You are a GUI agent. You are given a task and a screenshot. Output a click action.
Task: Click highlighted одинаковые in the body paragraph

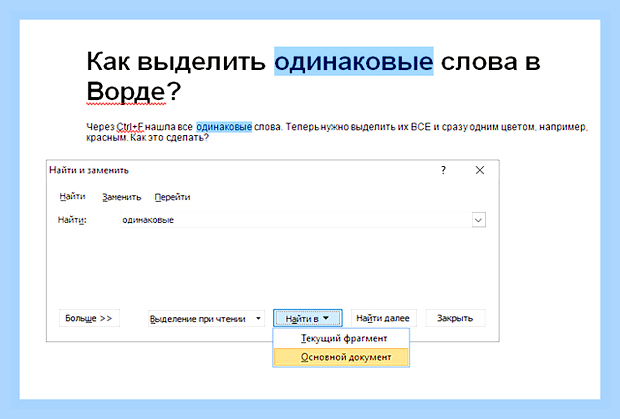[224, 127]
